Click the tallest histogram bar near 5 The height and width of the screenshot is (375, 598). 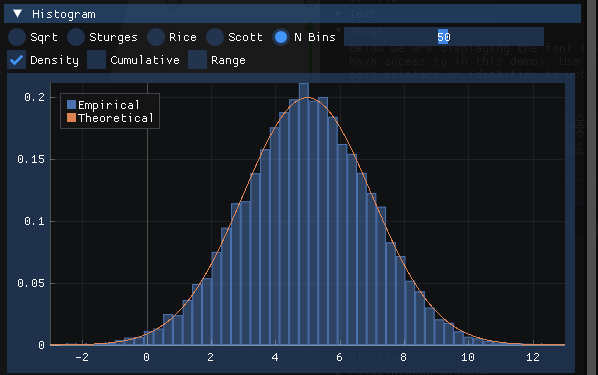[x=304, y=214]
